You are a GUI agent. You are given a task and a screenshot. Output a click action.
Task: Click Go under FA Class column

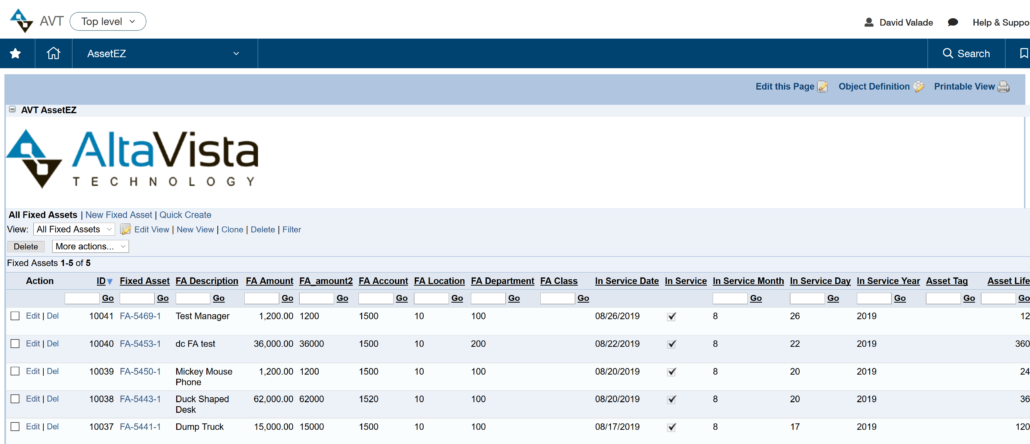click(x=583, y=299)
